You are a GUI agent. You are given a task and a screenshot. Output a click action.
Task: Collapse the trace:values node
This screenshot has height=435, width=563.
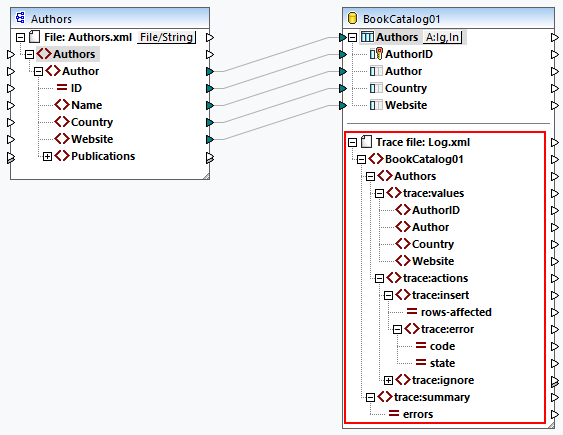coord(379,193)
